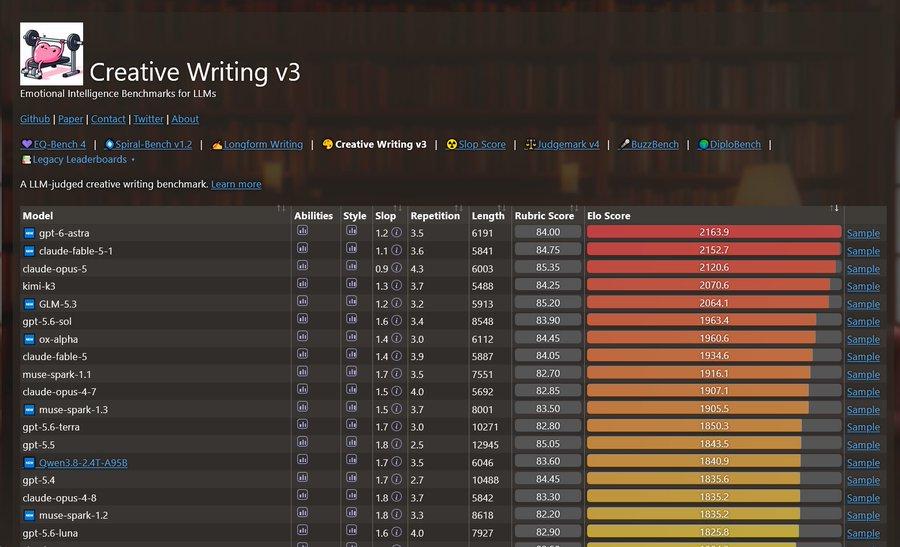Open Abilities chart icon for gpt-5.6-luna
This screenshot has height=547, width=900.
(x=302, y=531)
